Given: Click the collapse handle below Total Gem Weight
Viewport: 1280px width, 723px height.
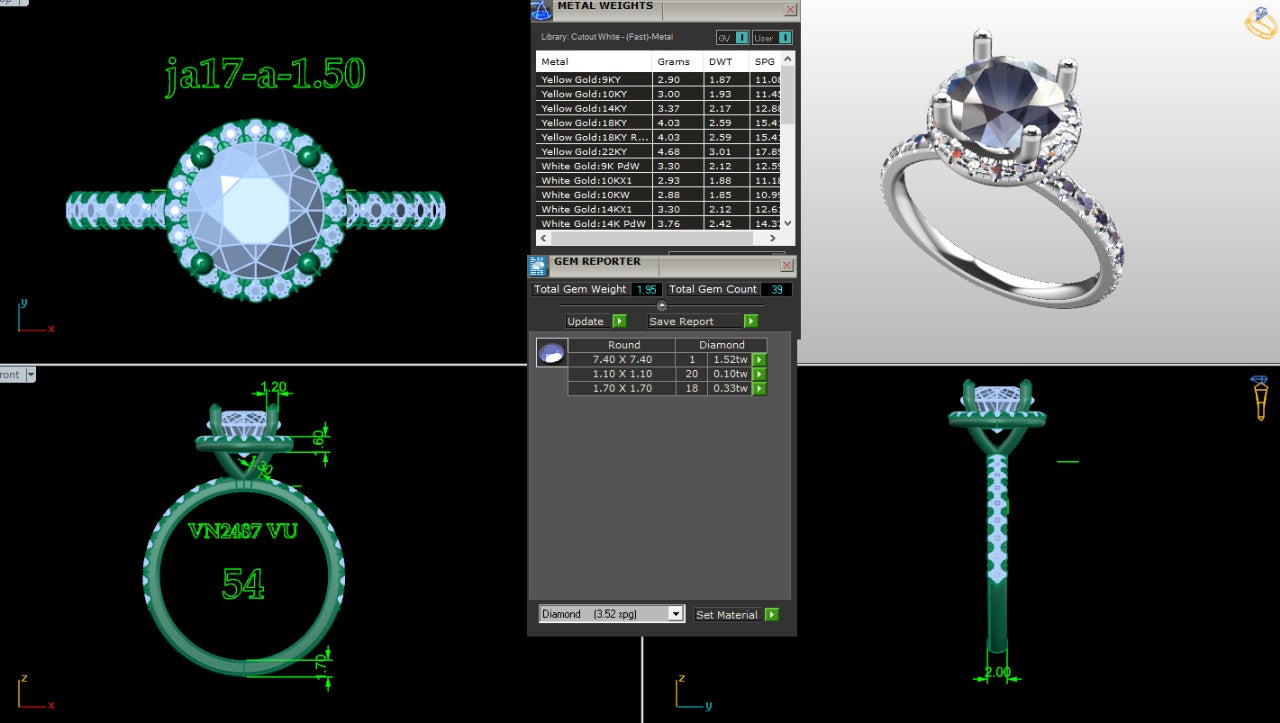Looking at the screenshot, I should point(662,305).
